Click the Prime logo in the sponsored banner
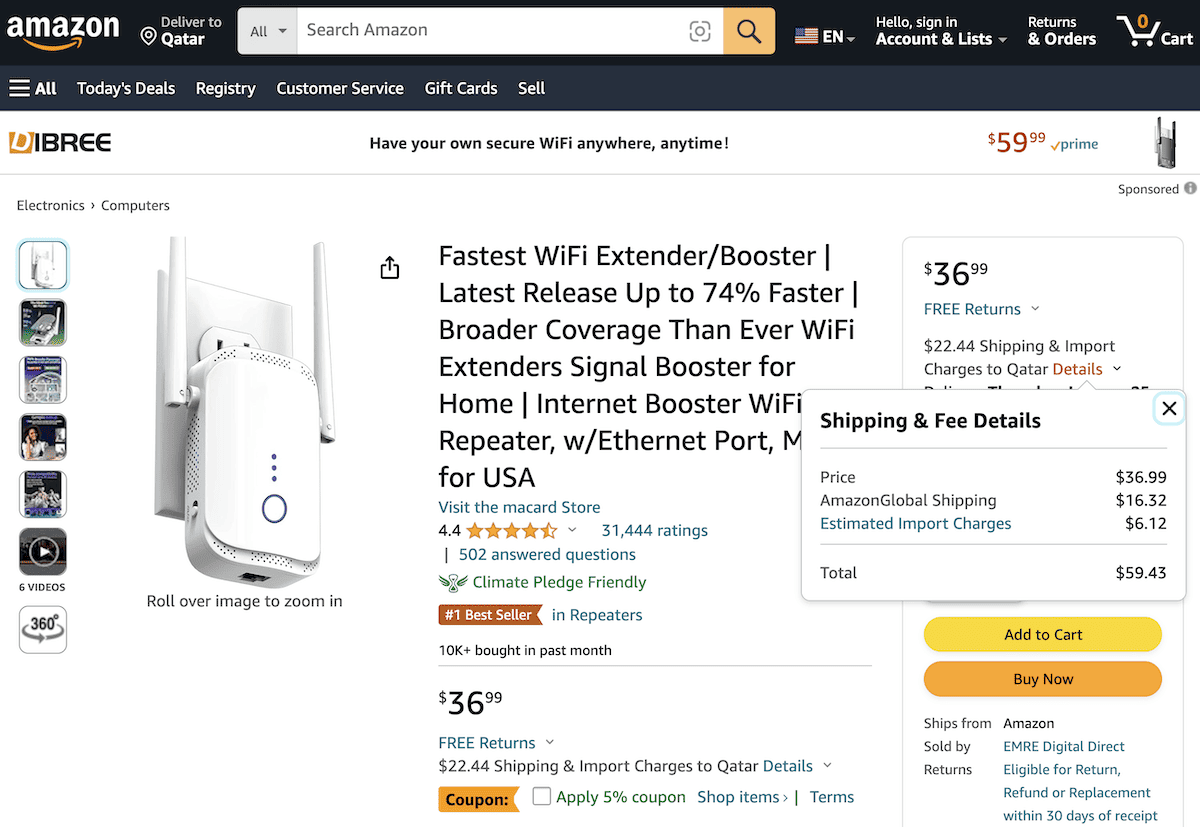 coord(1074,145)
